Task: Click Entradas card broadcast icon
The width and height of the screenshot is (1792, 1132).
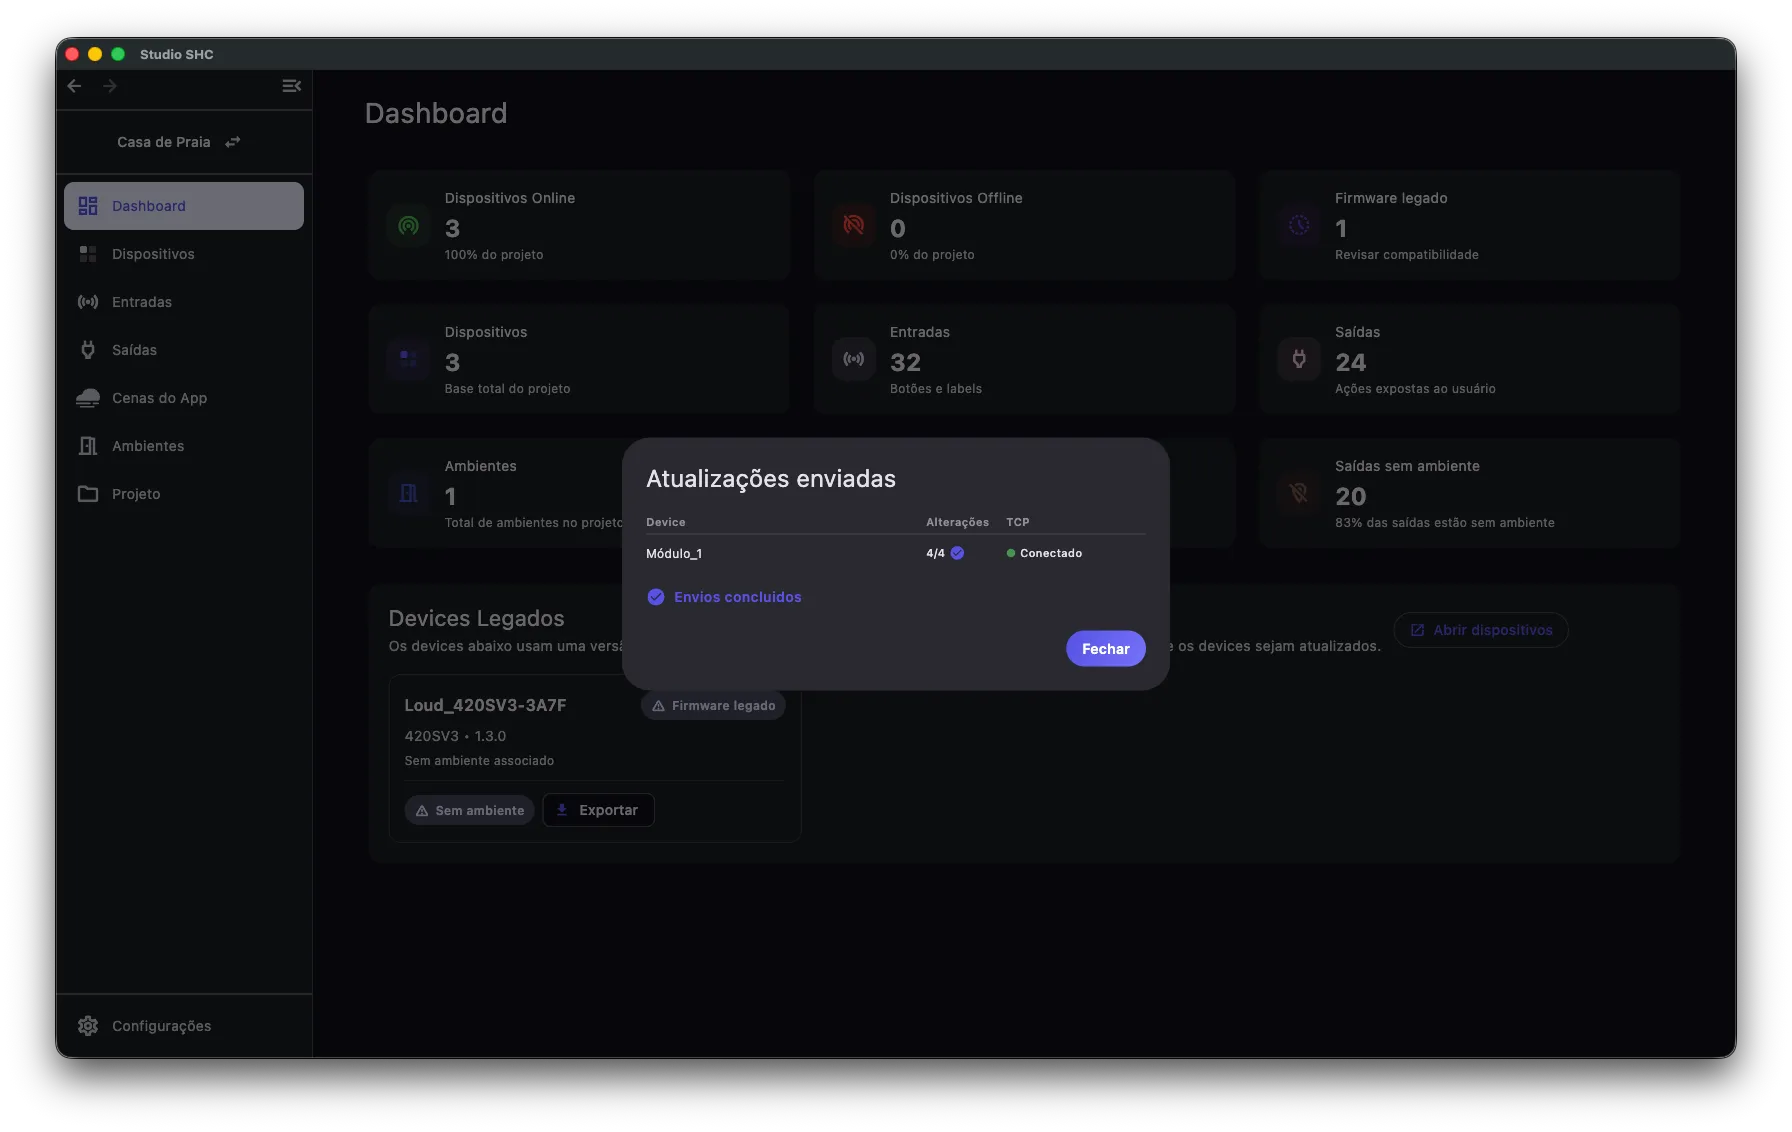Action: [x=853, y=359]
